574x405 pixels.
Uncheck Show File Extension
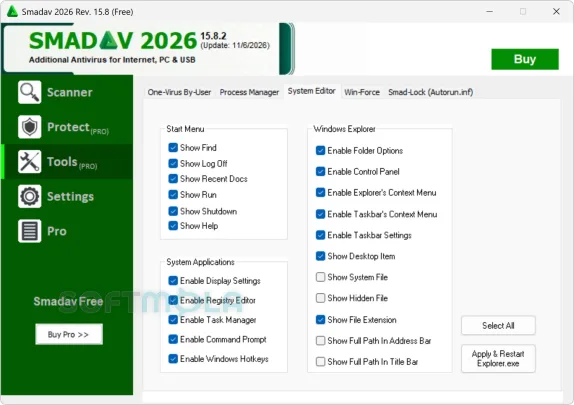coord(320,320)
